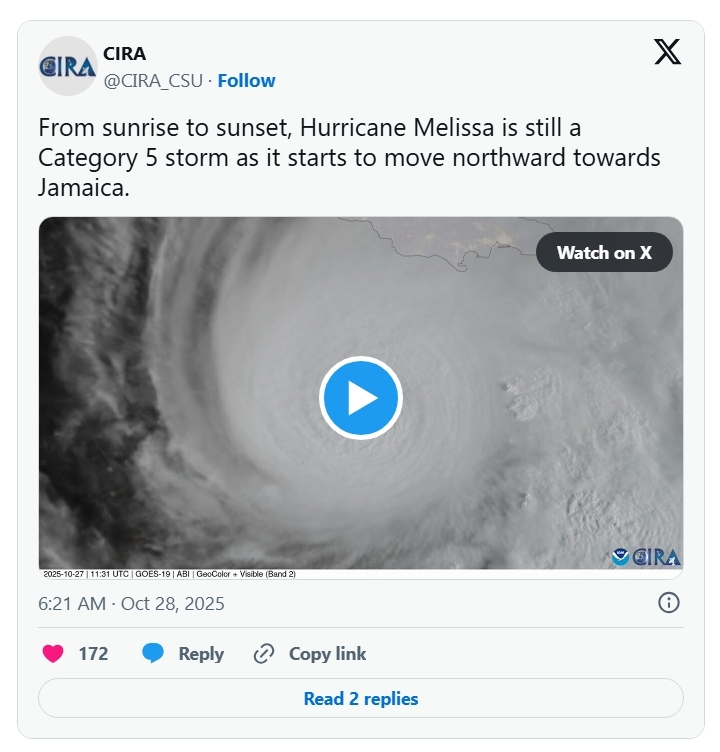Follow the CIRA_CSU account

point(246,80)
